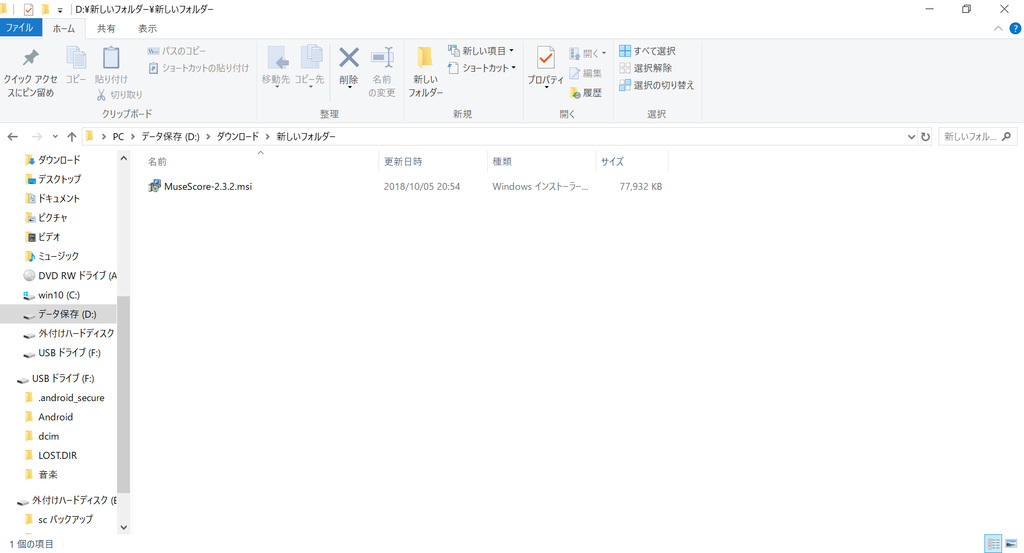Viewport: 1024px width, 553px height.
Task: Customize Quick Access Toolbar dropdown
Action: coord(59,10)
